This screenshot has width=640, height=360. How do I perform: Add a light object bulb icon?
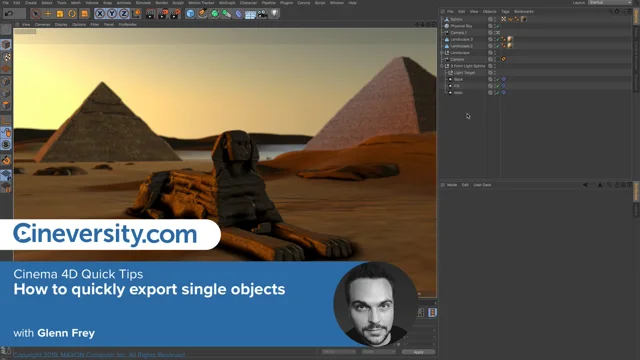coord(274,14)
